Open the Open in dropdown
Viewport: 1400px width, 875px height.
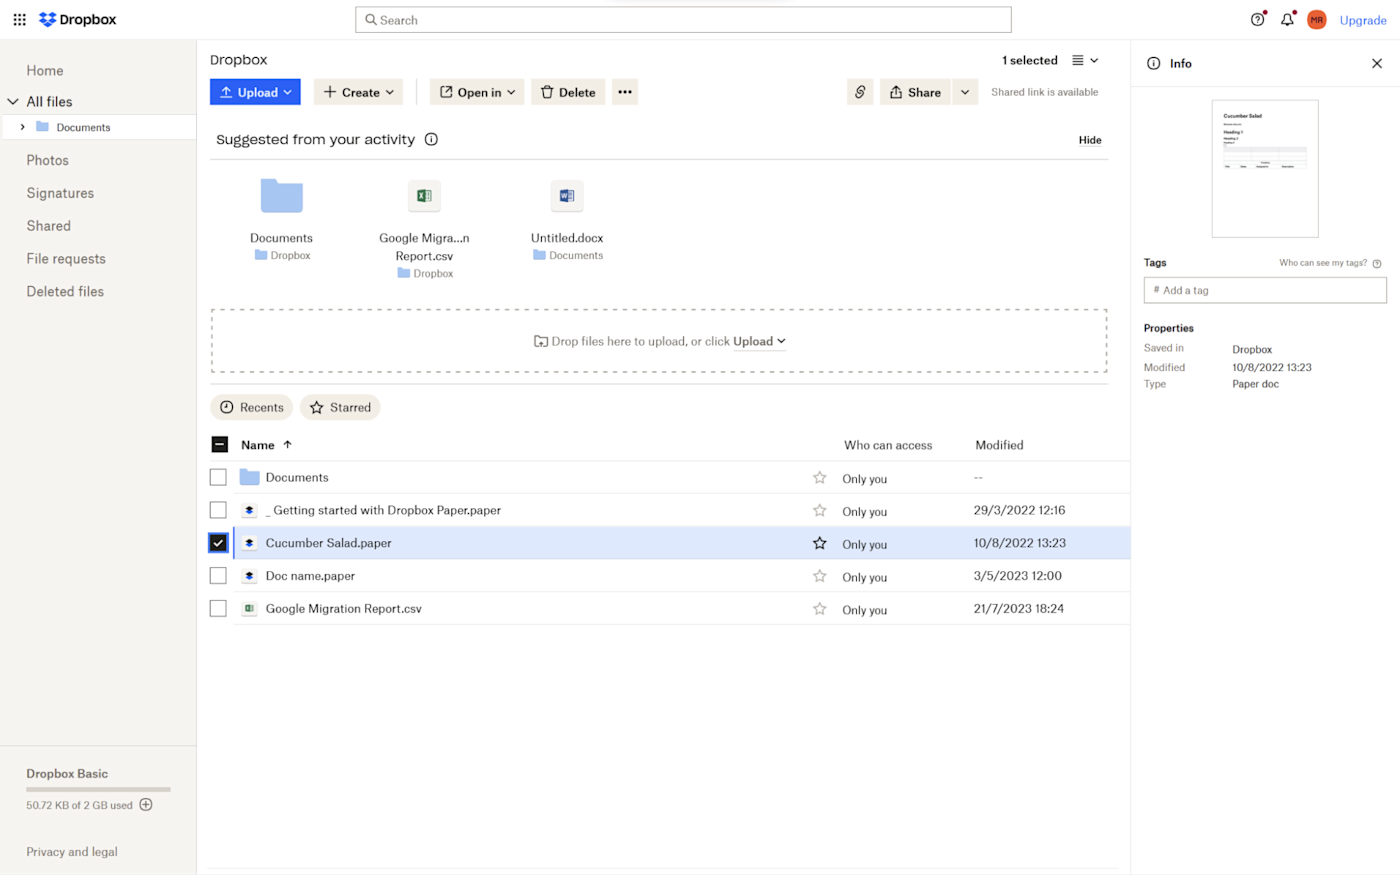[477, 92]
